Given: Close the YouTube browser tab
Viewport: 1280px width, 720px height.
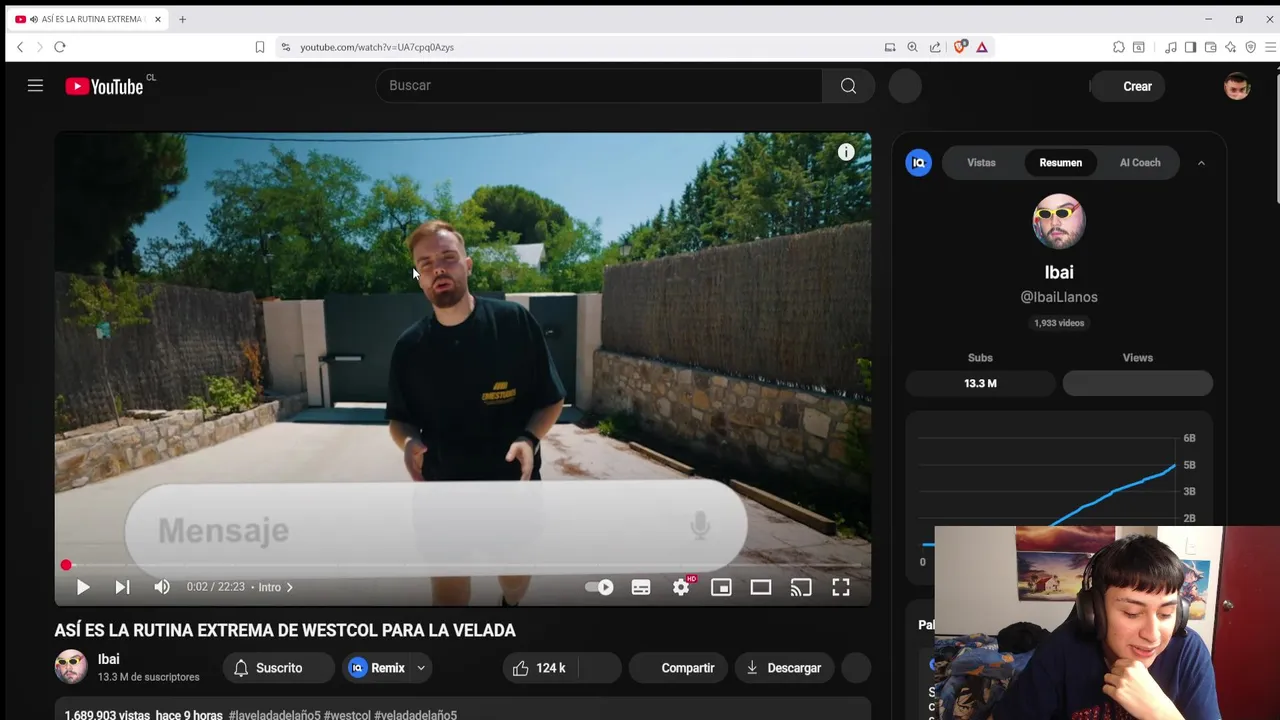Looking at the screenshot, I should click(157, 19).
